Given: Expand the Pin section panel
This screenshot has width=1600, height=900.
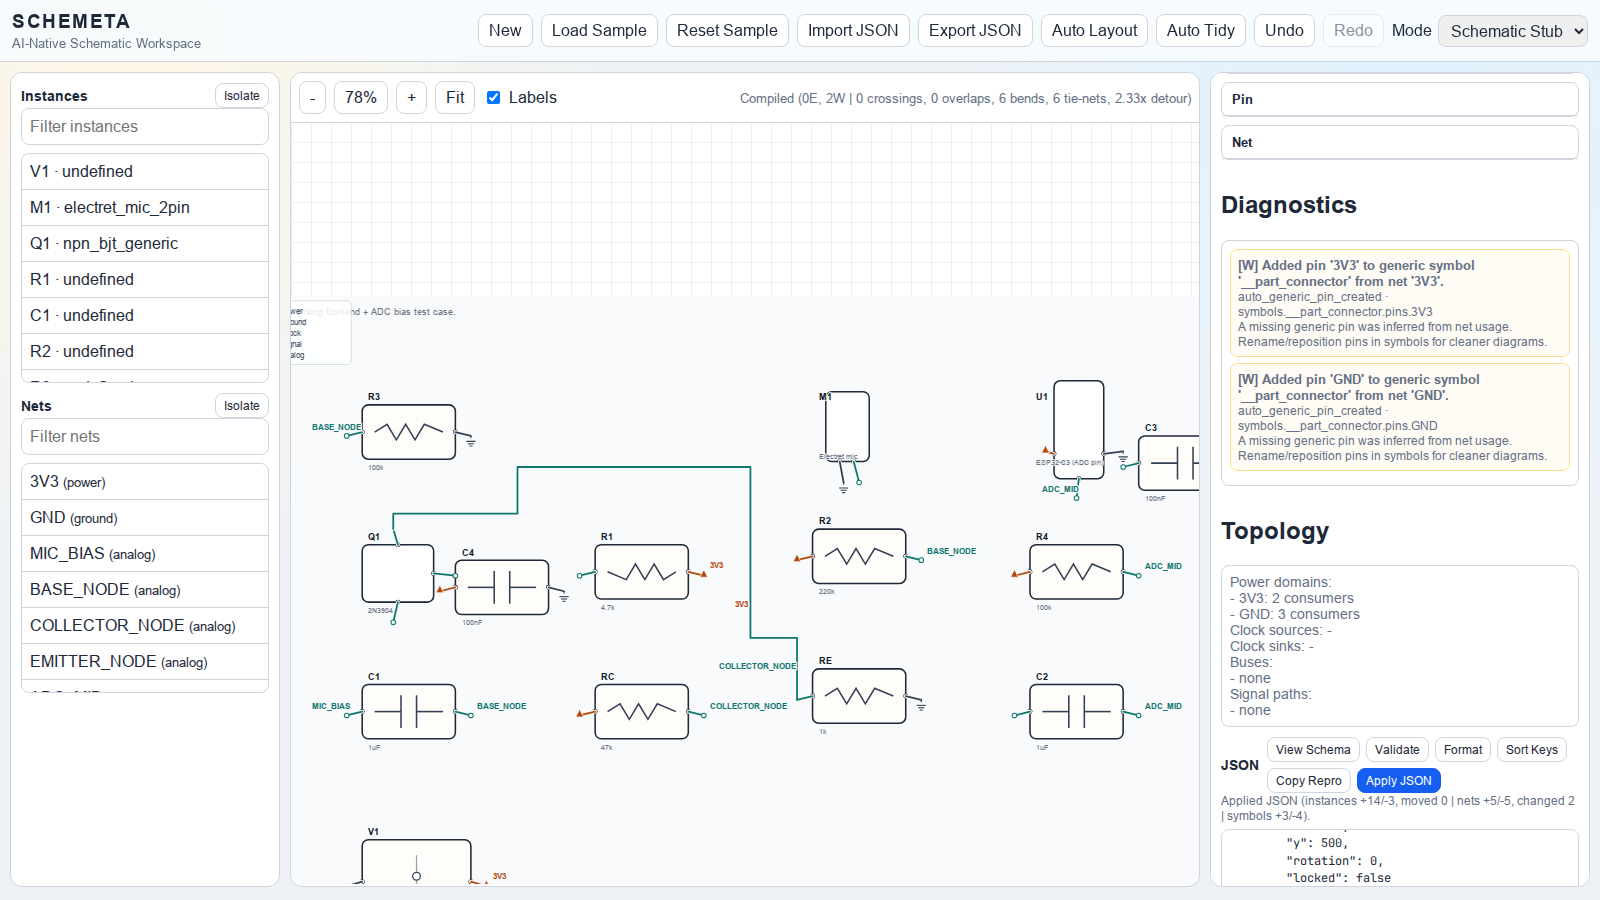Looking at the screenshot, I should [x=1398, y=100].
